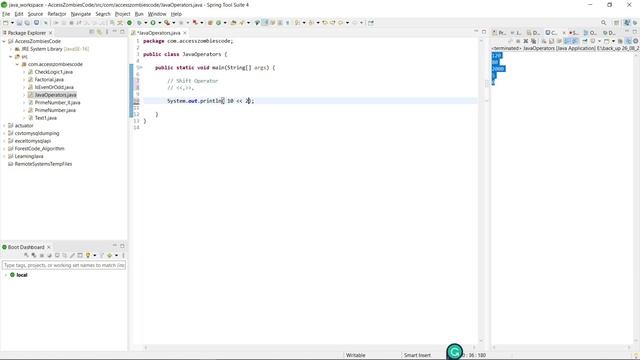Expand the actuator project node
640x360 pixels.
point(4,126)
